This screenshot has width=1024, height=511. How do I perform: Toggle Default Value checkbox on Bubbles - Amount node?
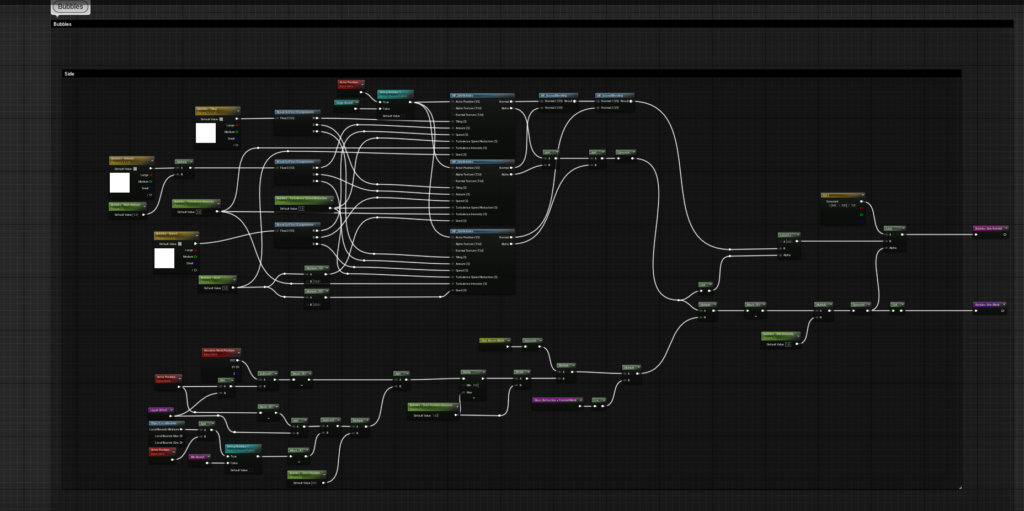click(x=134, y=170)
